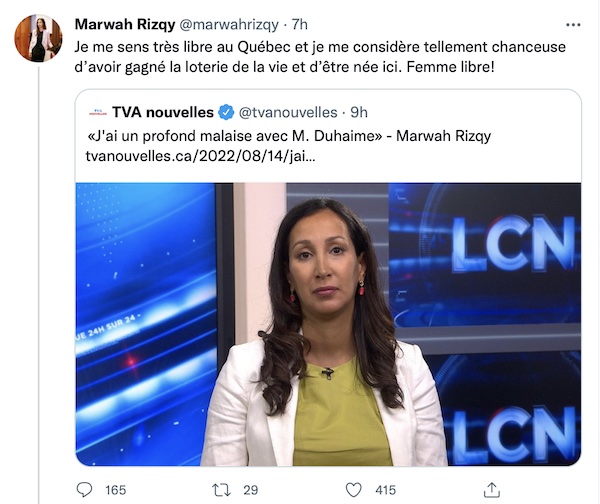The height and width of the screenshot is (504, 600).
Task: Click the 415 likes count
Action: coord(385,490)
